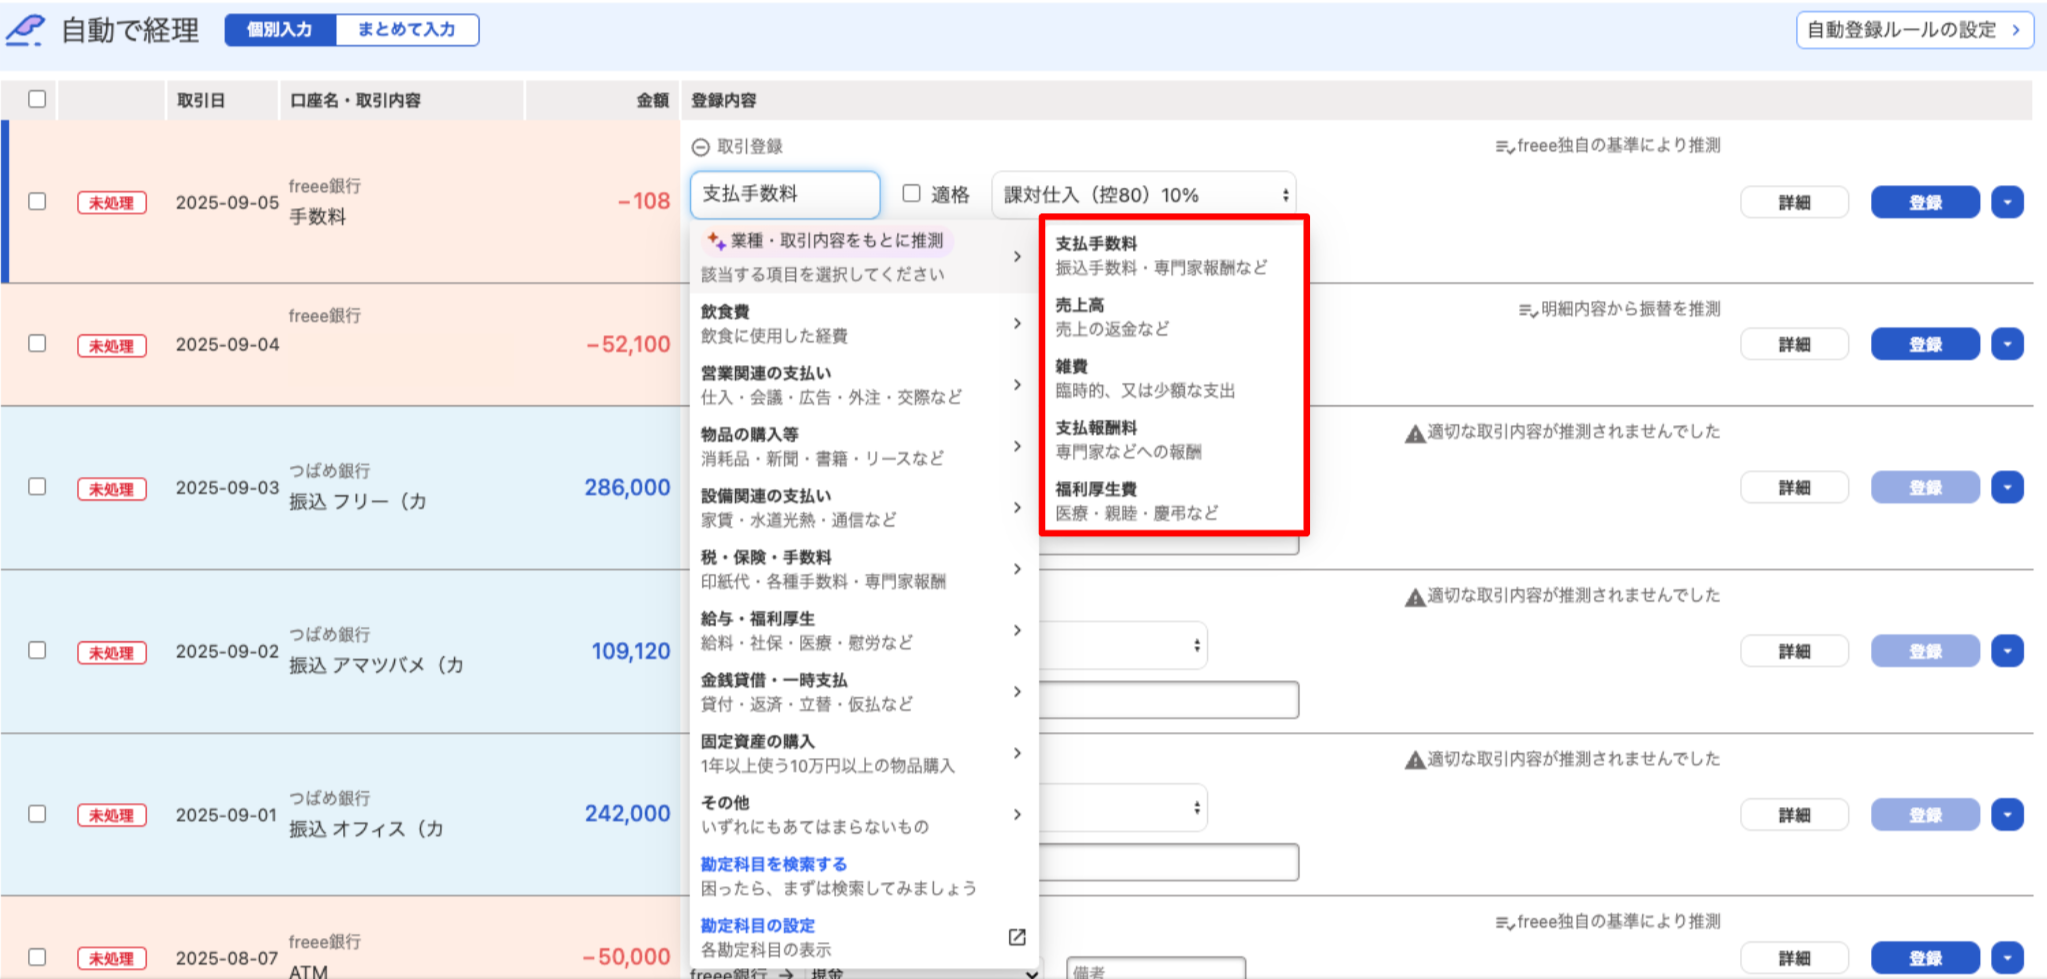Image resolution: width=2047 pixels, height=979 pixels.
Task: Click the 支払手数料 account input field
Action: [785, 194]
